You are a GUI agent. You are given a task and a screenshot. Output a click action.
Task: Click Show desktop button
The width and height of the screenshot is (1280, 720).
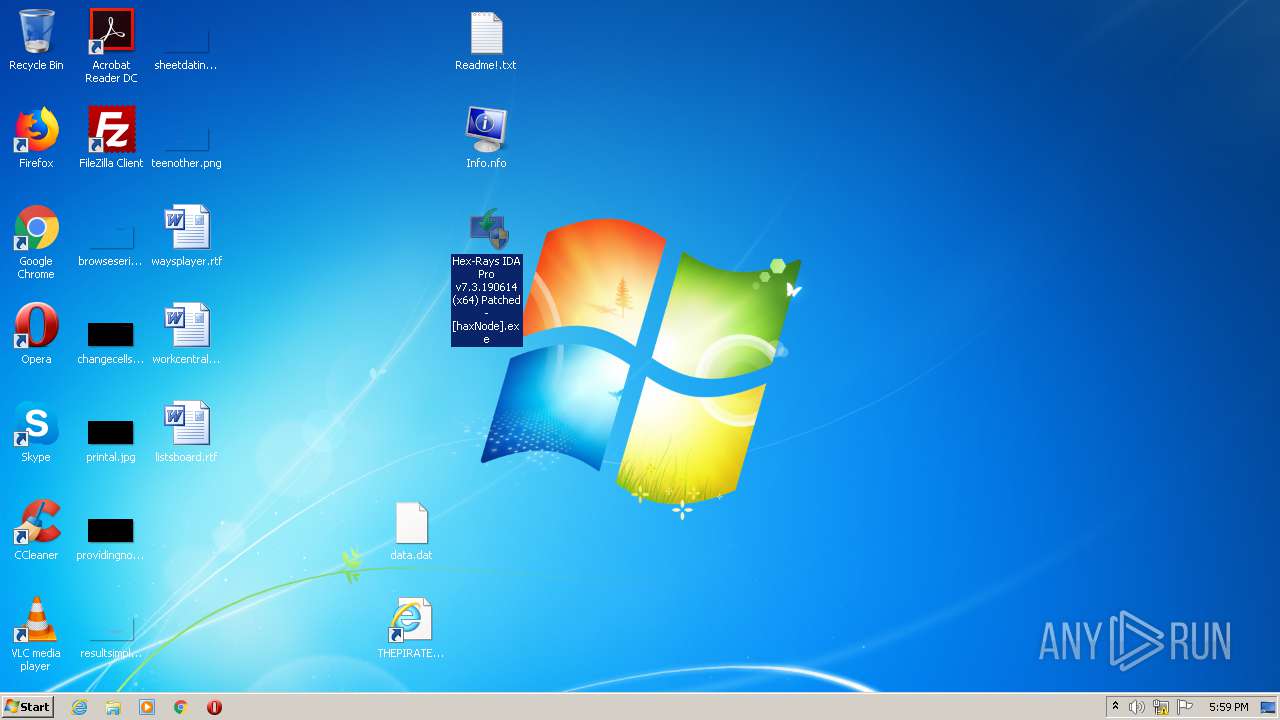click(1269, 707)
